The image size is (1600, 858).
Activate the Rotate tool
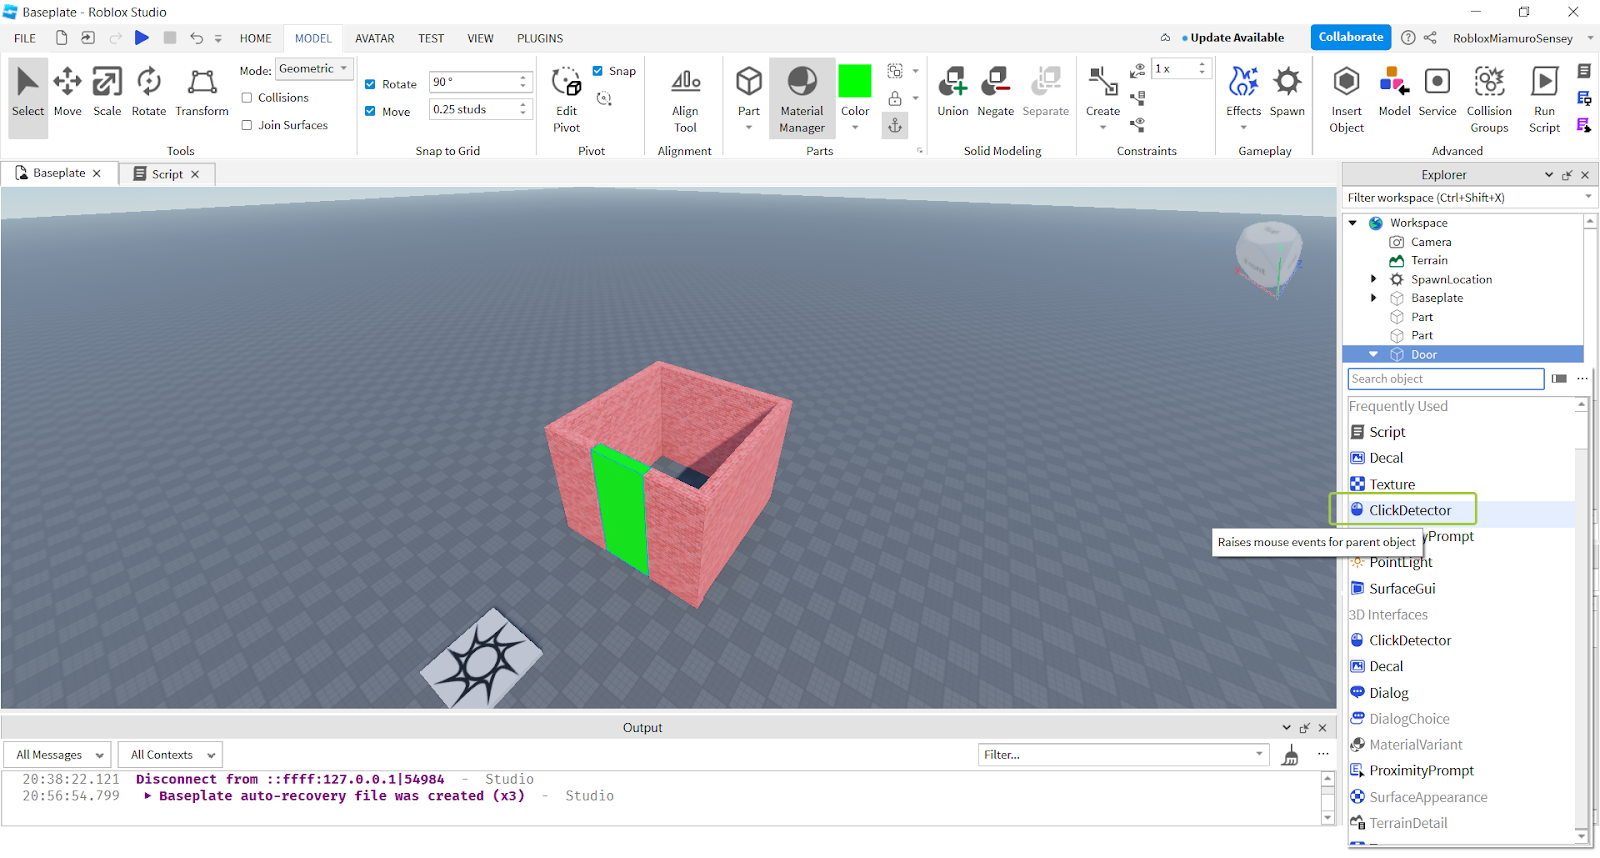tap(149, 91)
